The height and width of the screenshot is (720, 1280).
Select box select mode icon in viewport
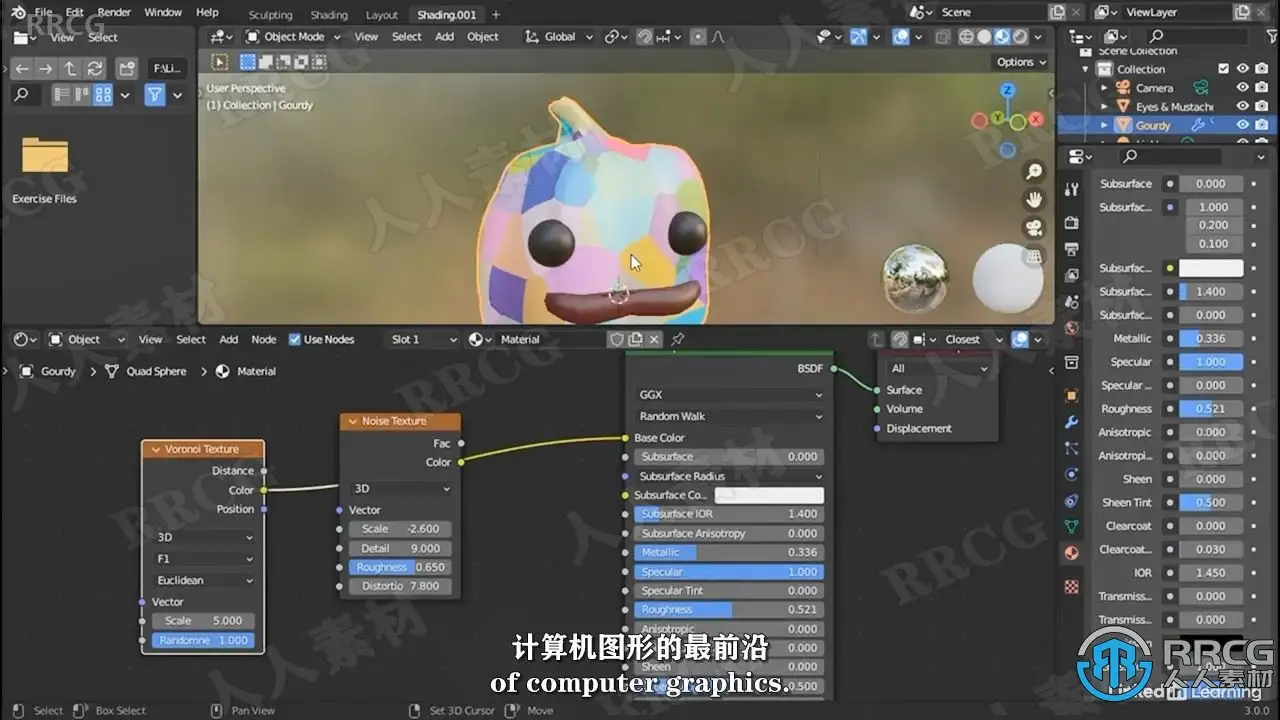point(248,62)
